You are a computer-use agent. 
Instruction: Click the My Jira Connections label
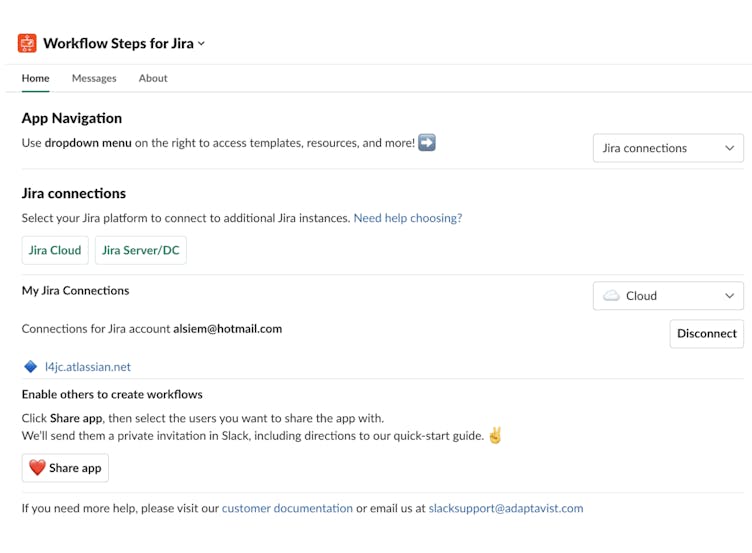coord(75,291)
